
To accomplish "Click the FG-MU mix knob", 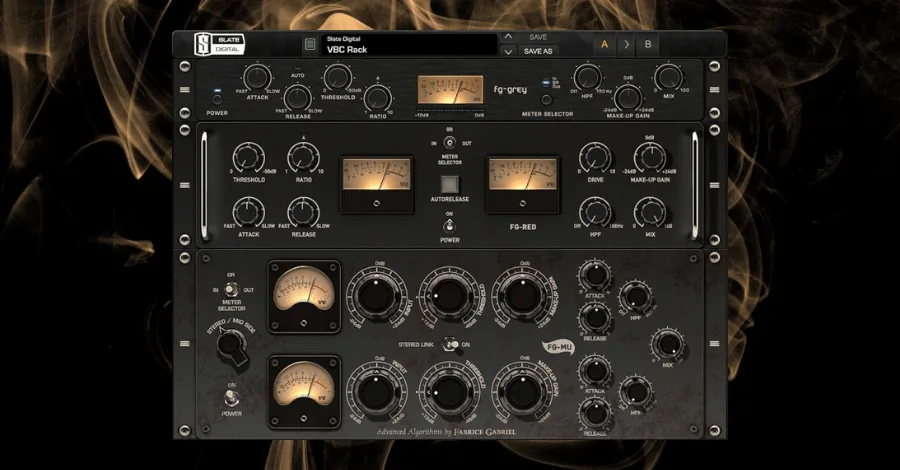I will pyautogui.click(x=668, y=344).
